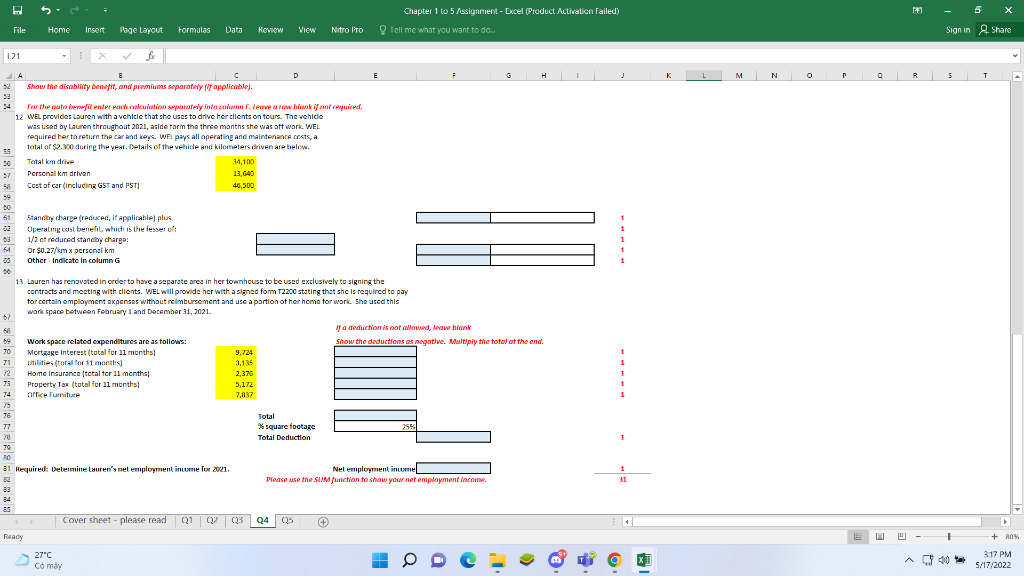Click the 25% square footage cell
The image size is (1024, 576).
[x=375, y=426]
